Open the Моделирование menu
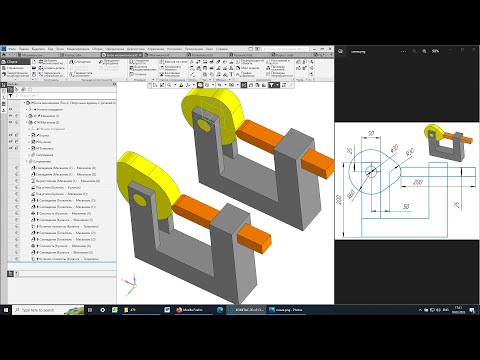This screenshot has height=360, width=480. point(78,49)
